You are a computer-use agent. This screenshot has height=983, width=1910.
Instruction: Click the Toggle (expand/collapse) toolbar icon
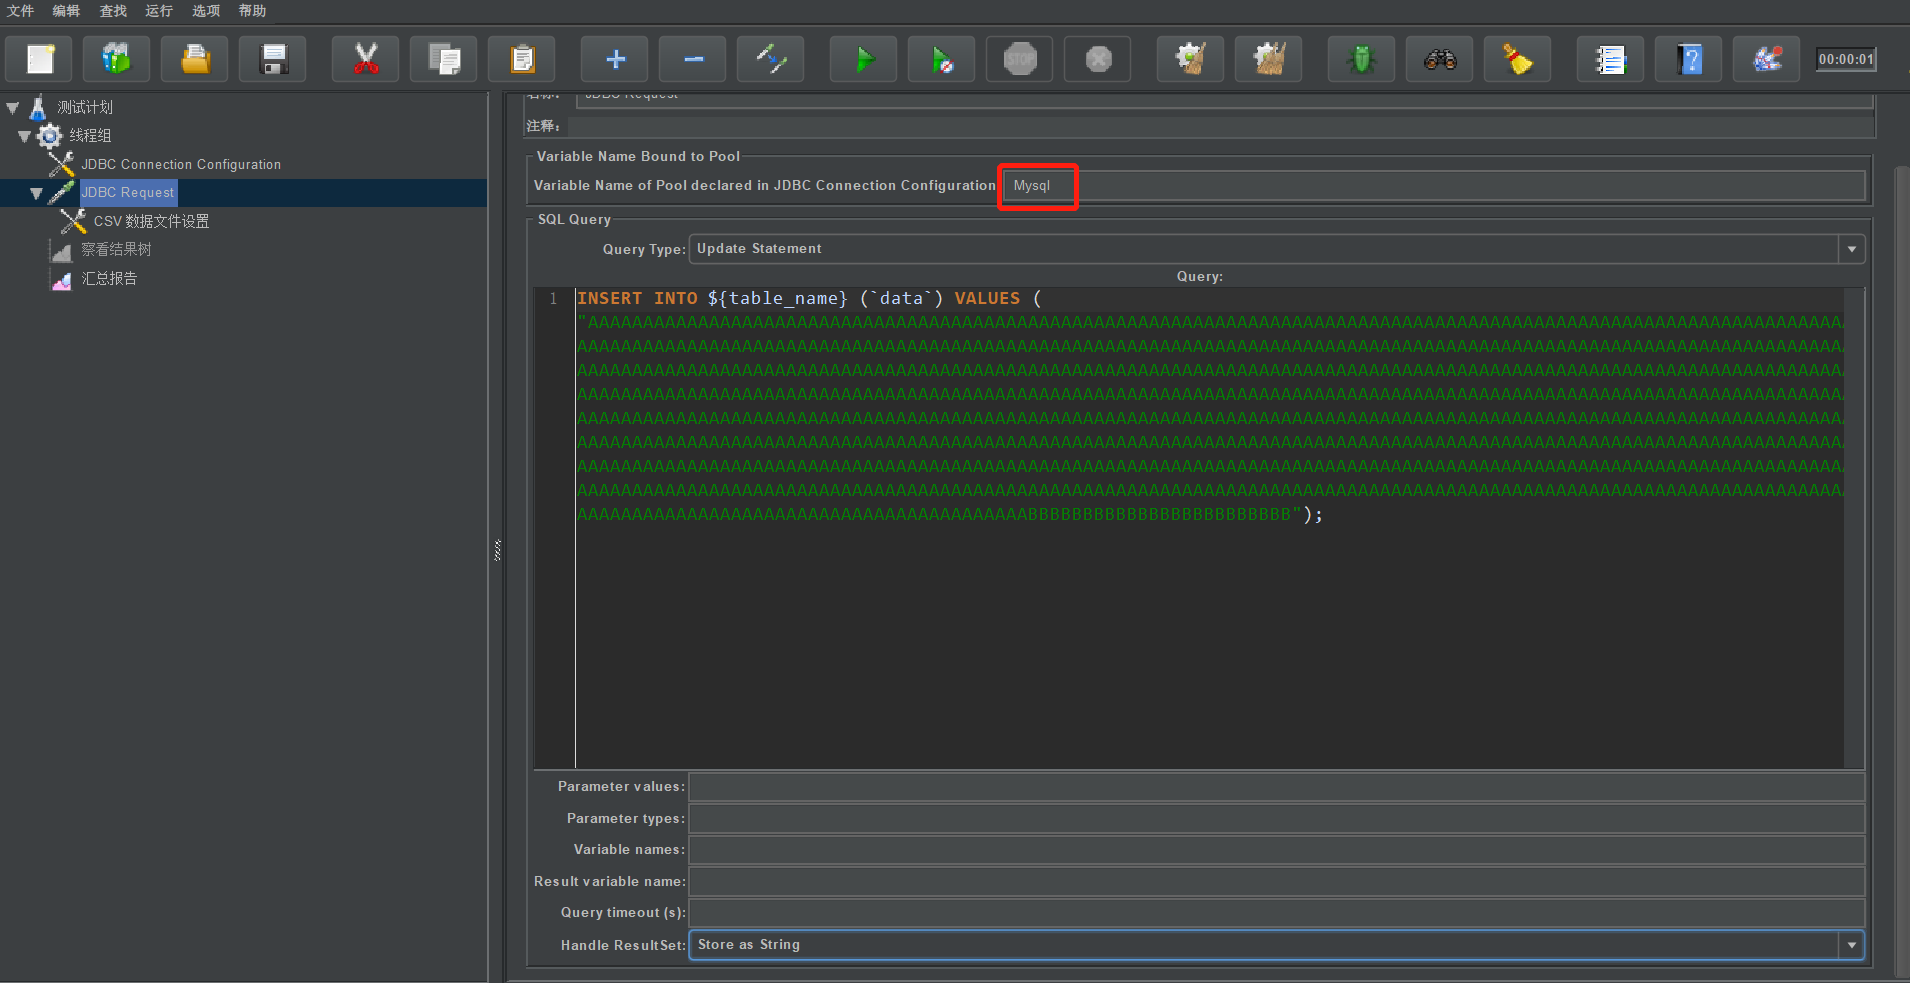click(771, 60)
